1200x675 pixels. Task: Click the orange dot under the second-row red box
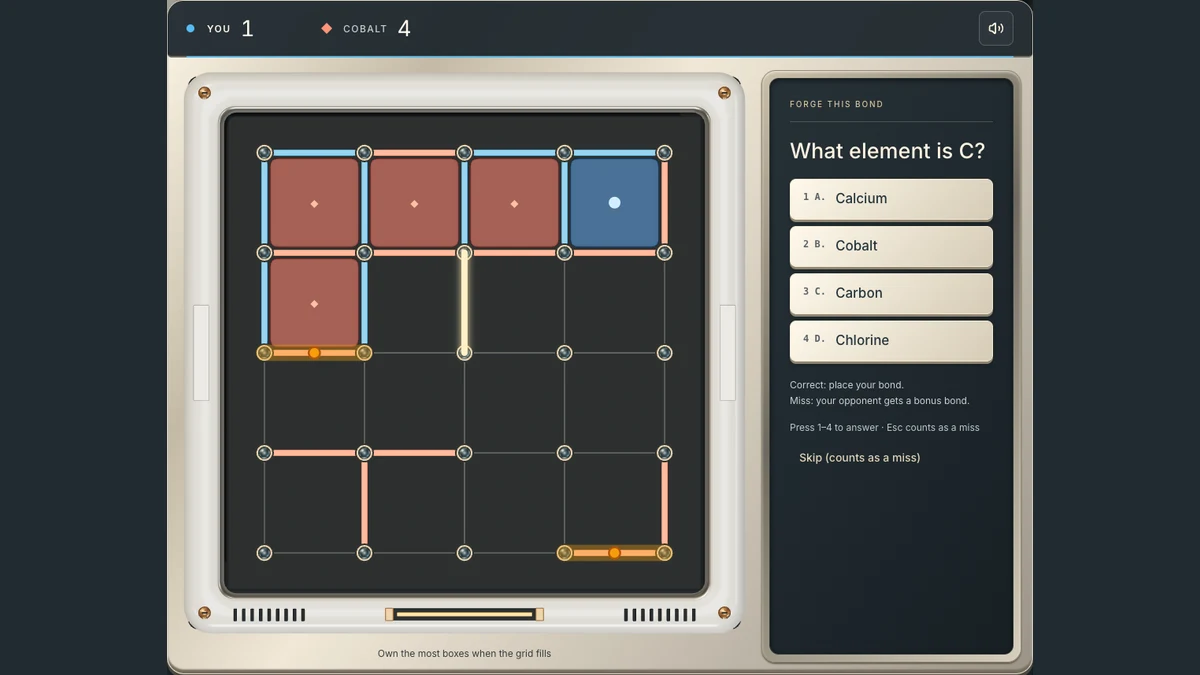click(x=314, y=353)
